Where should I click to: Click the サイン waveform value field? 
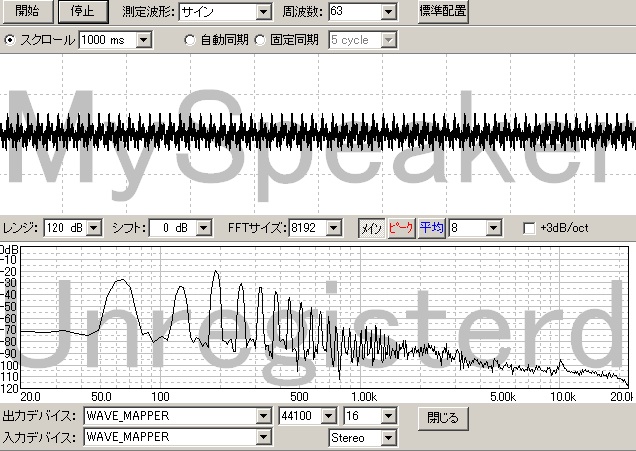(x=218, y=12)
